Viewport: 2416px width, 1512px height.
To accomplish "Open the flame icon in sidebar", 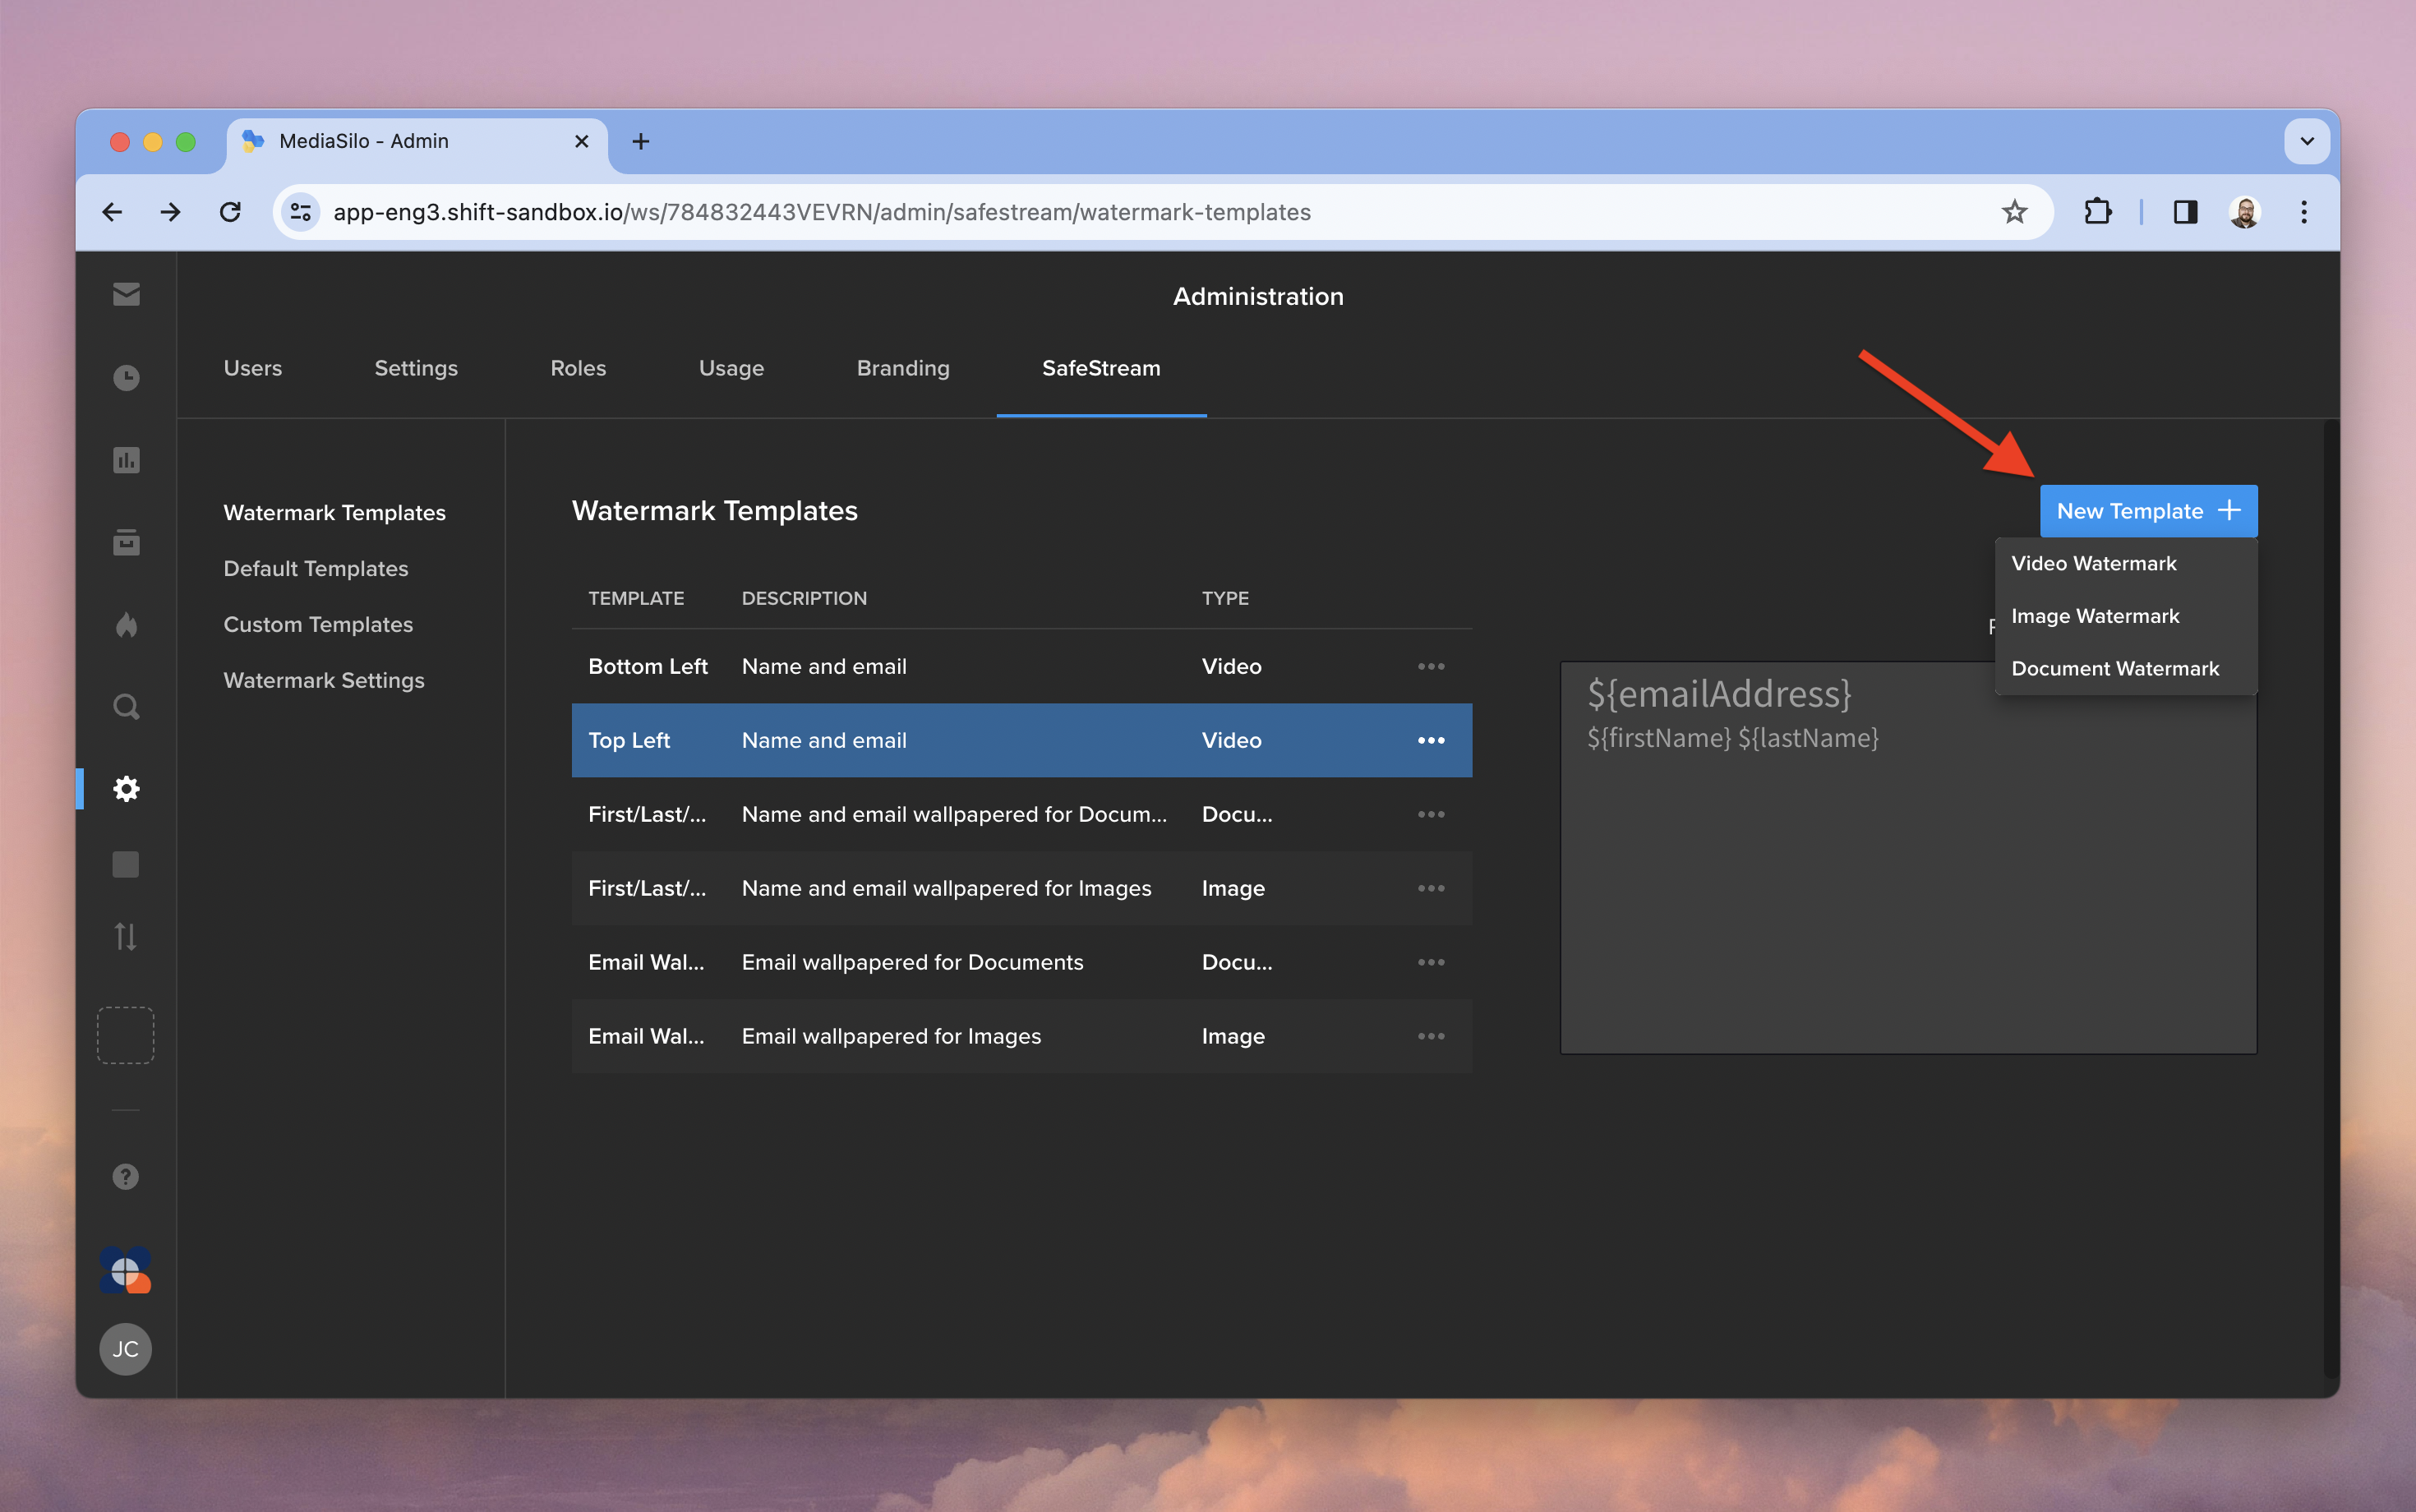I will pos(126,625).
